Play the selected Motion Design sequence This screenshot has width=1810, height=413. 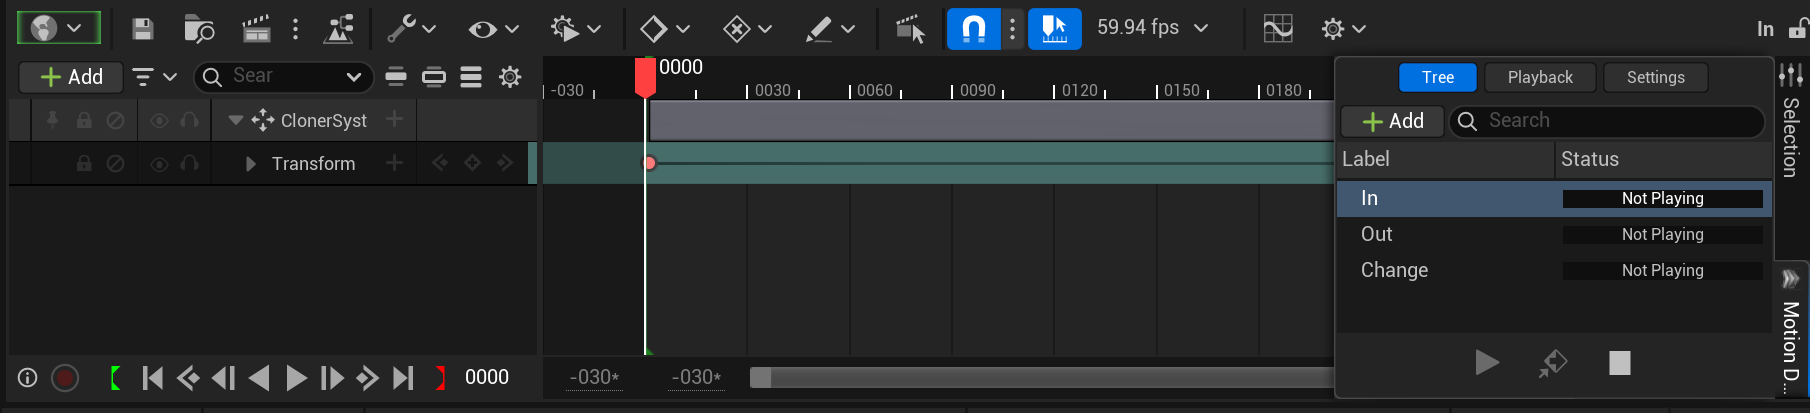1486,362
